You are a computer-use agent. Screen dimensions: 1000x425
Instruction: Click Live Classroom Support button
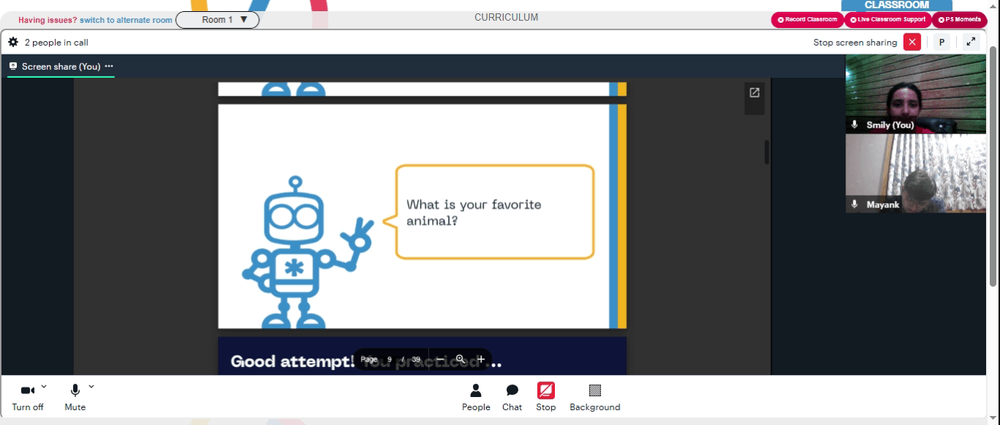(888, 20)
